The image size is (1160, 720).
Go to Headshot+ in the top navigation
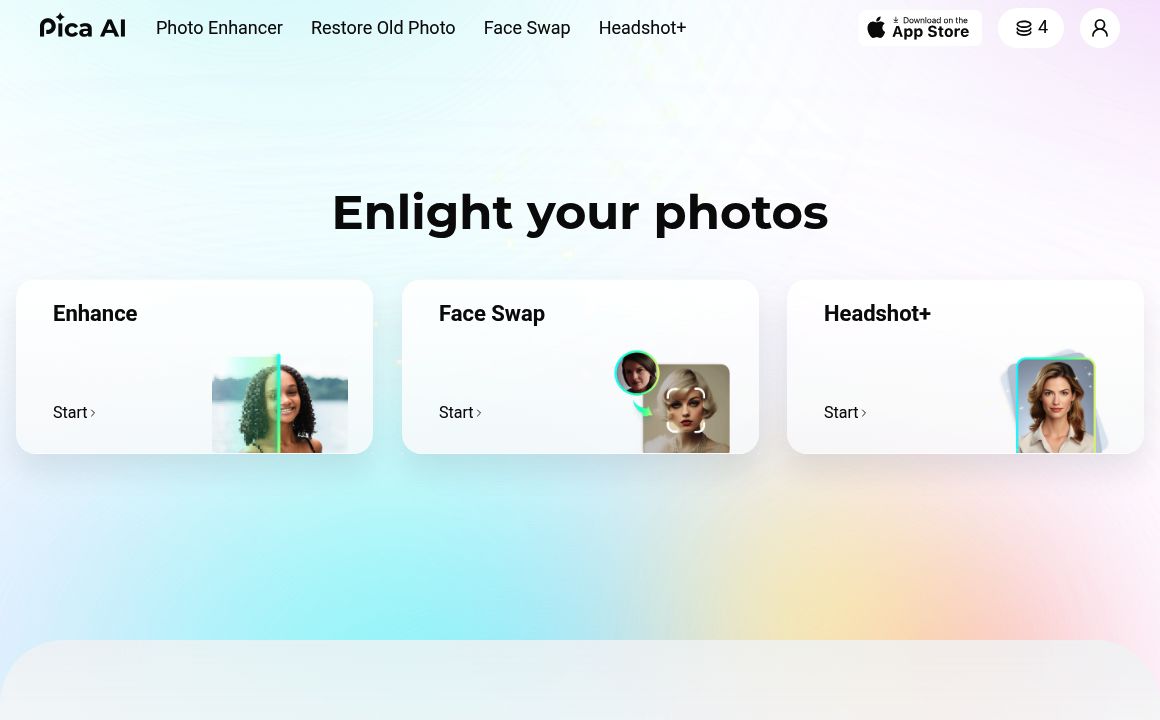(642, 28)
